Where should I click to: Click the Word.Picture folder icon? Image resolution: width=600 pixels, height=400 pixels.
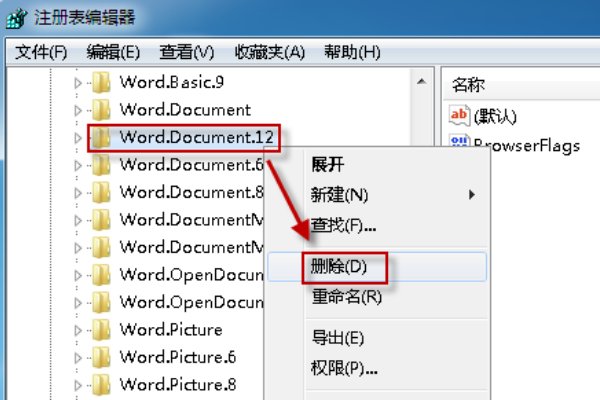click(x=101, y=330)
